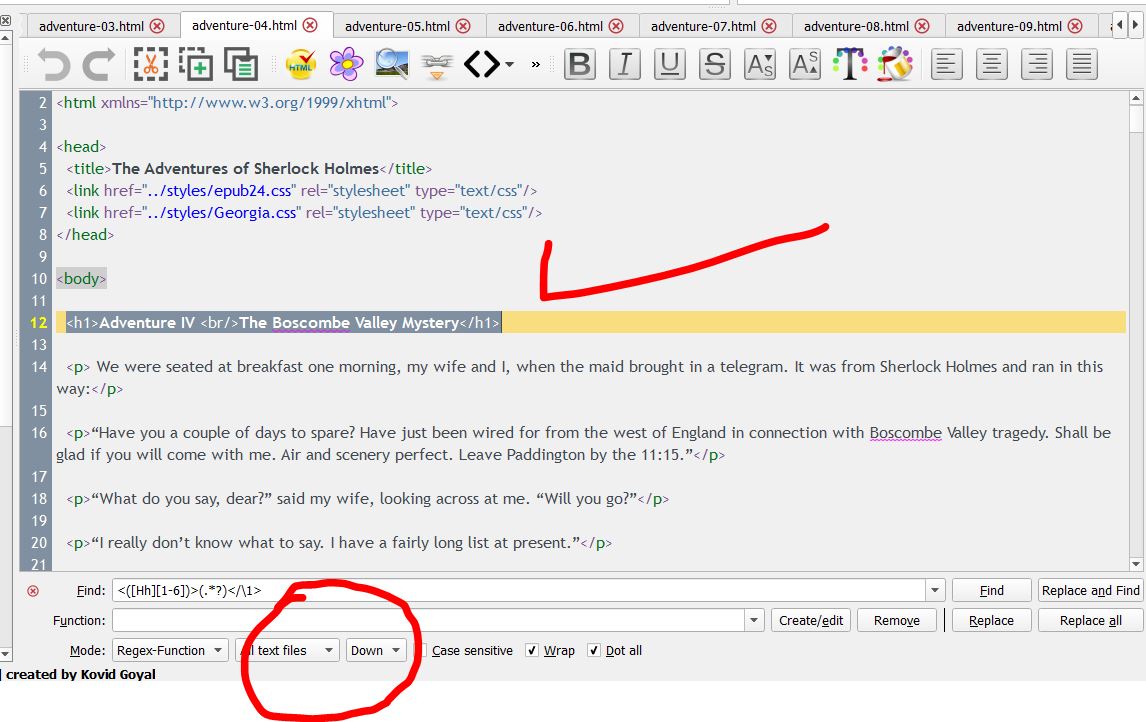Close the adventure-09.html tab

coord(1075,26)
